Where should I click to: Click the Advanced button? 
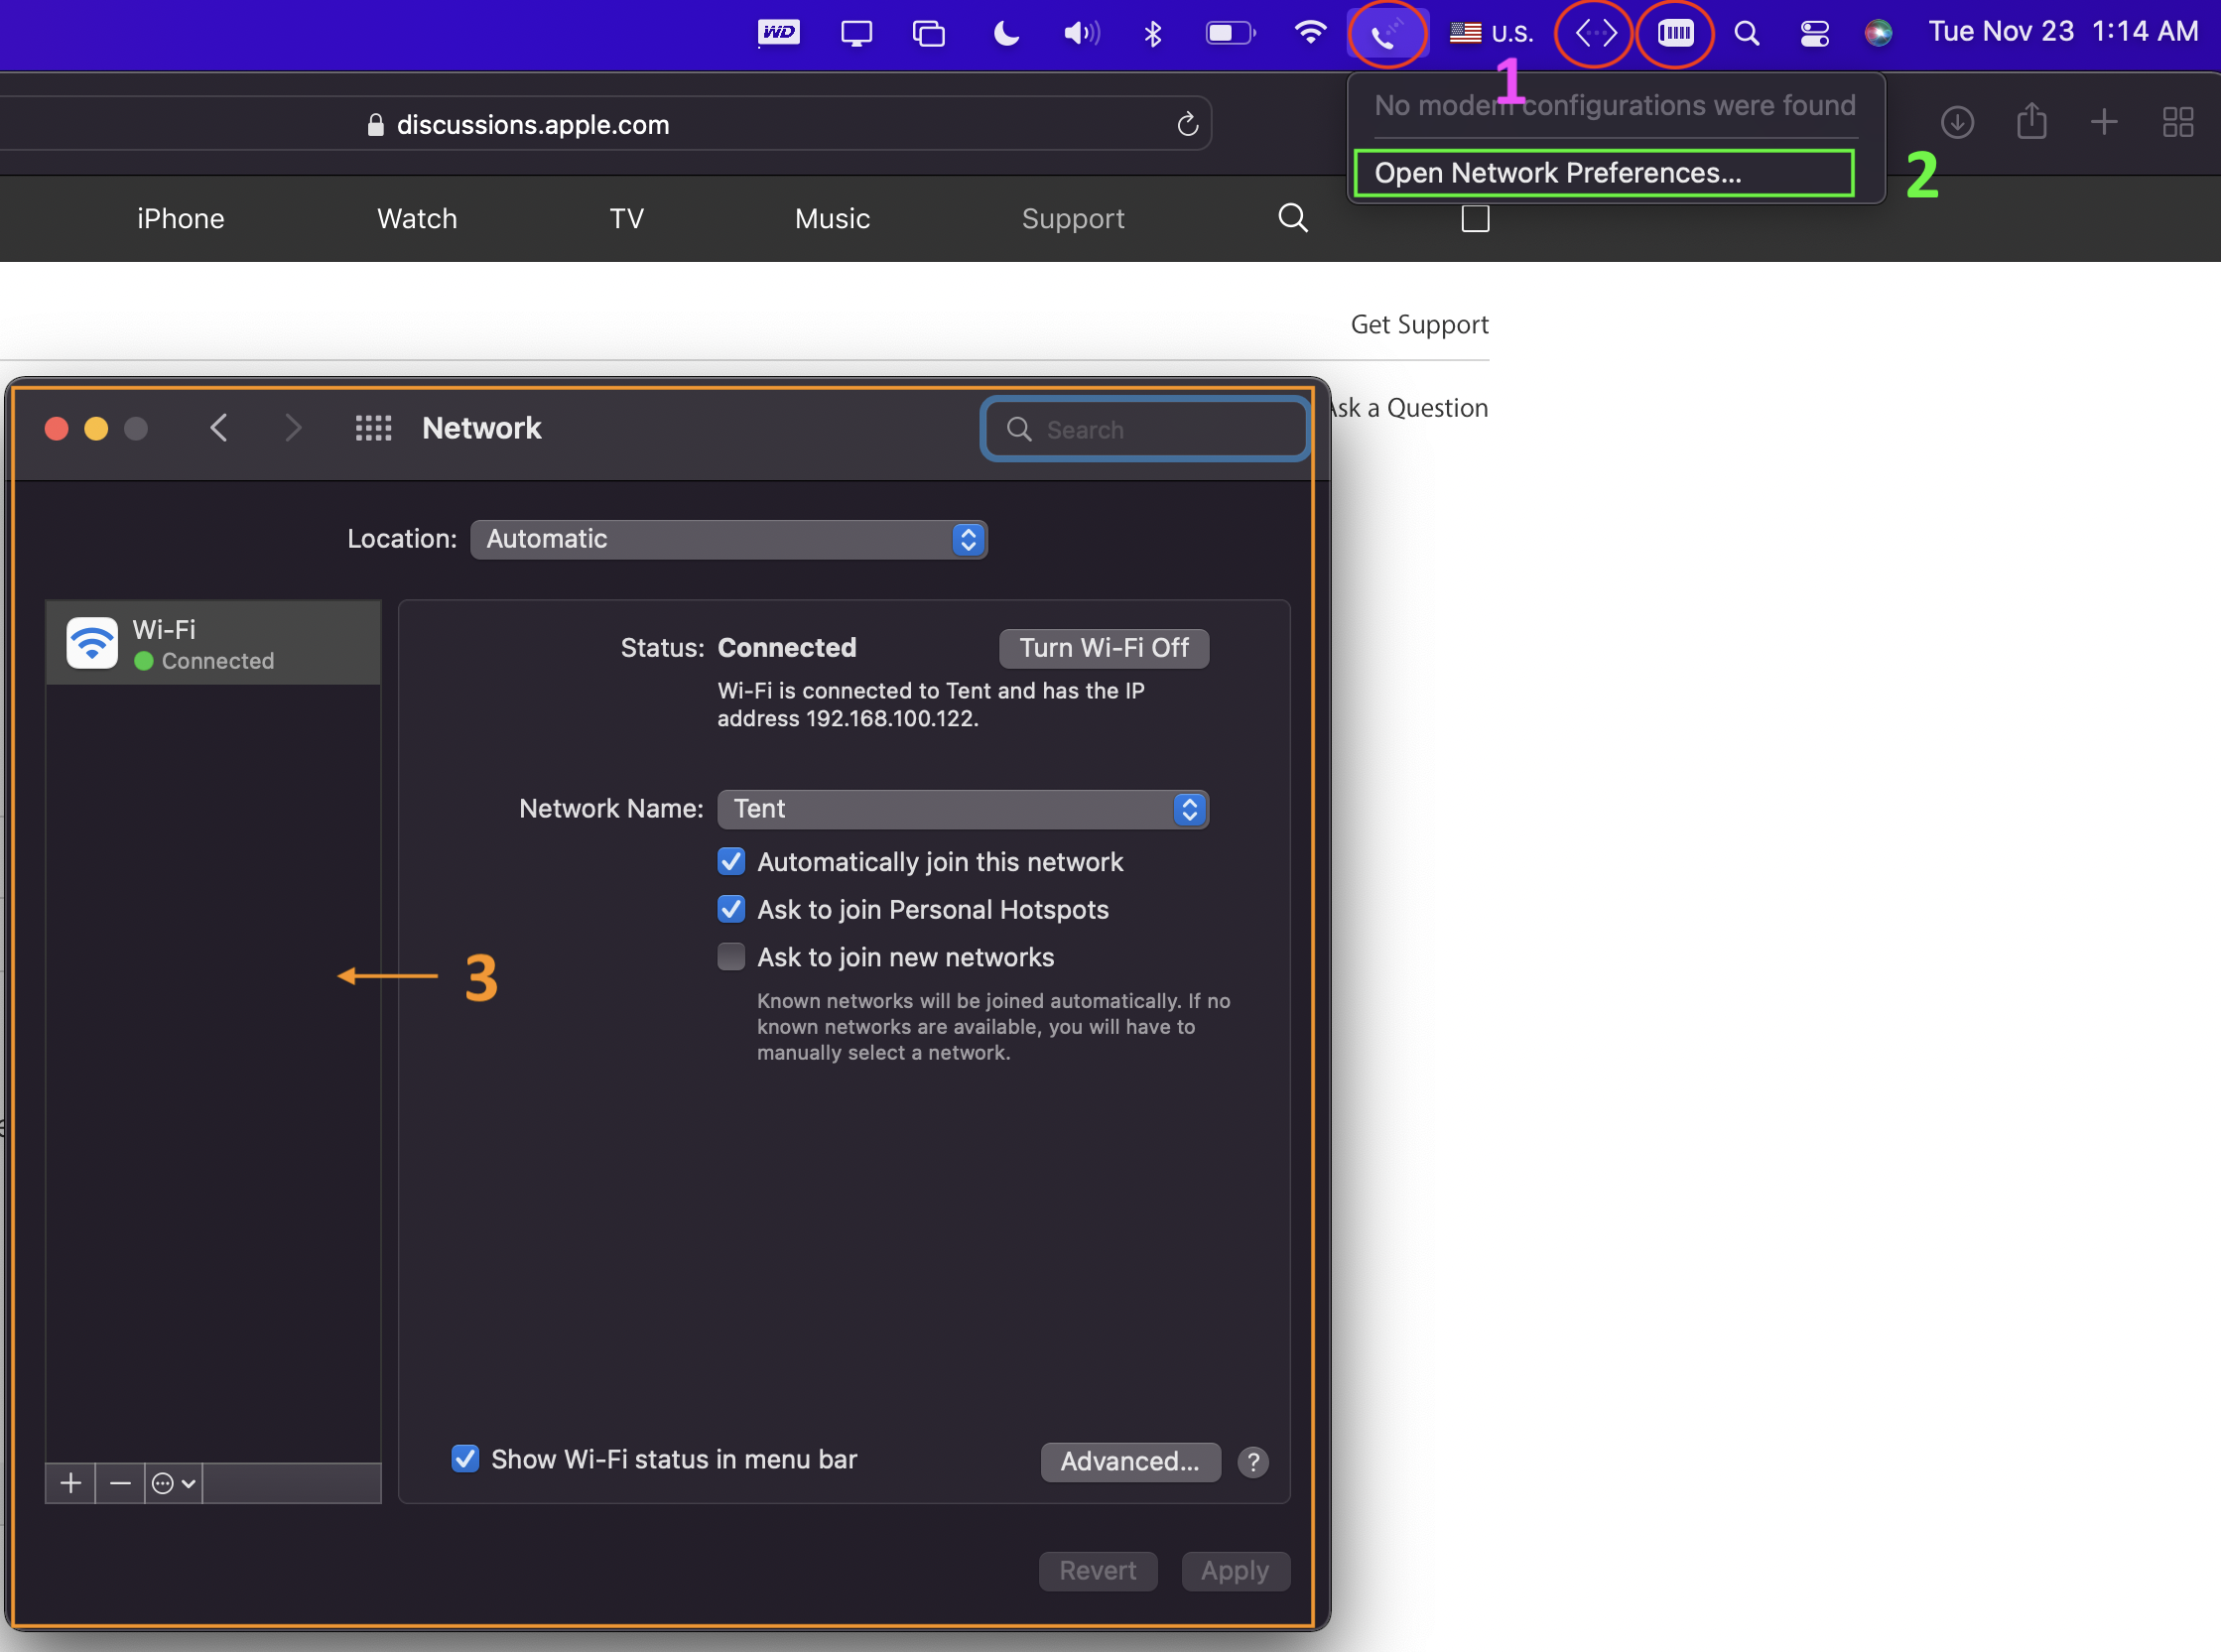point(1129,1462)
